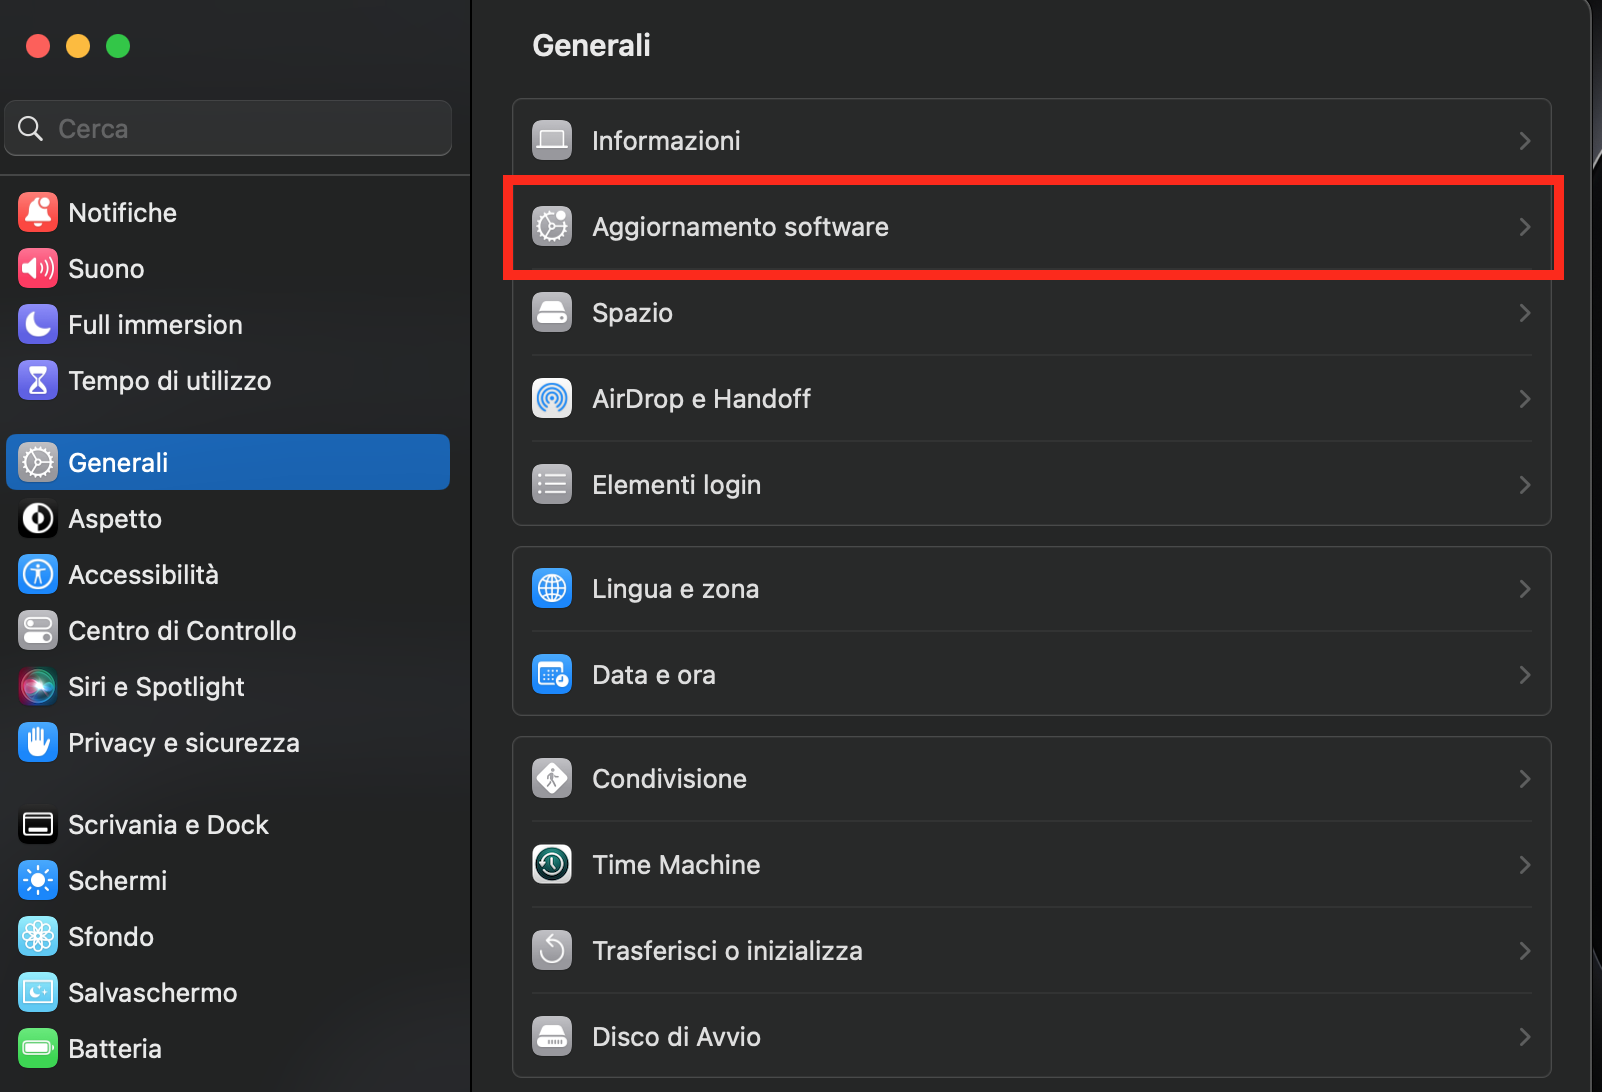Expand Informazioni with its chevron
1602x1092 pixels.
[1524, 140]
